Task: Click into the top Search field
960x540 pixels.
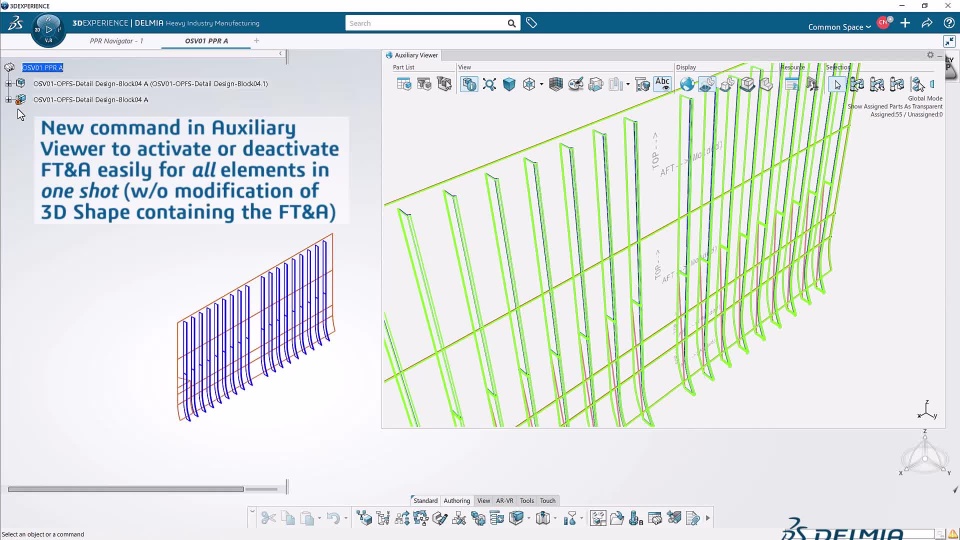Action: [426, 23]
